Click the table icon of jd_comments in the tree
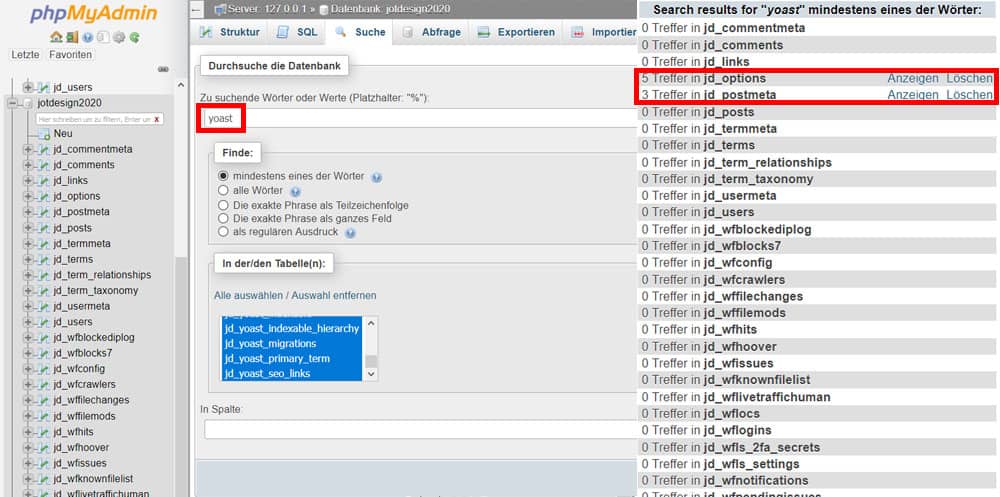Image resolution: width=1000 pixels, height=497 pixels. pos(44,165)
